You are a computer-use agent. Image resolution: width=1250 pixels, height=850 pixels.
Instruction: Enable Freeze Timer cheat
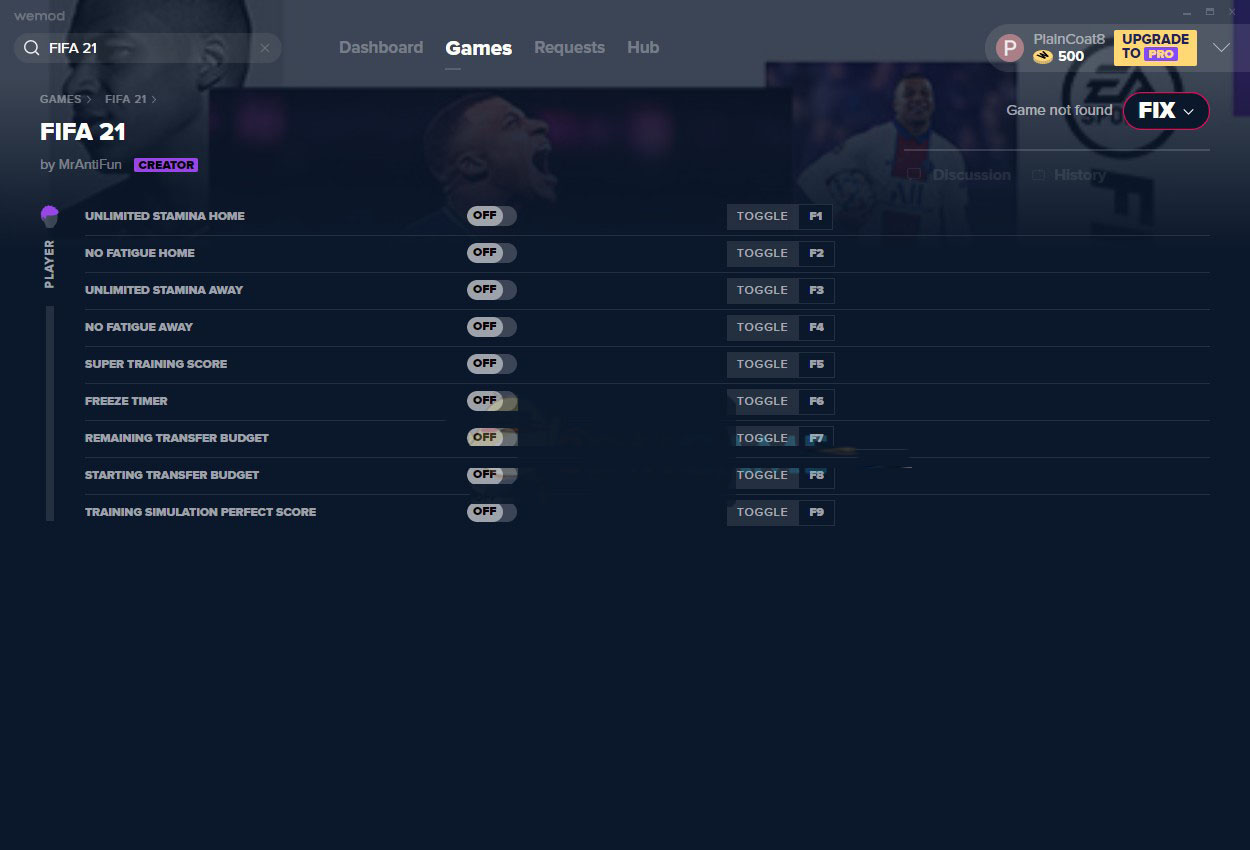(492, 401)
